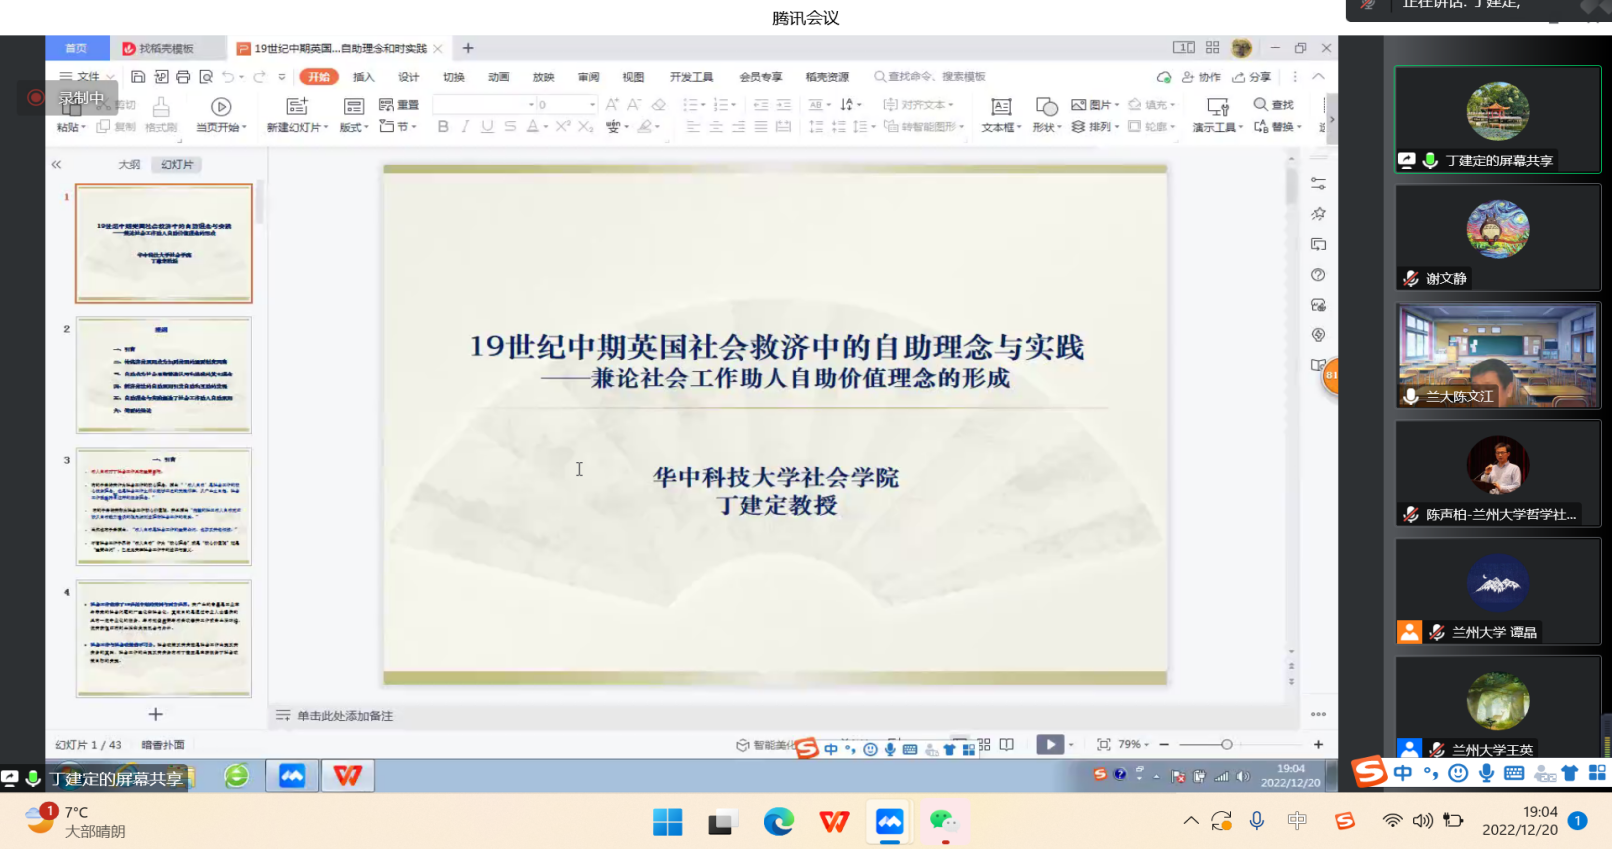Click the Undo arrow icon
Screen dimensions: 1612x849
229,77
